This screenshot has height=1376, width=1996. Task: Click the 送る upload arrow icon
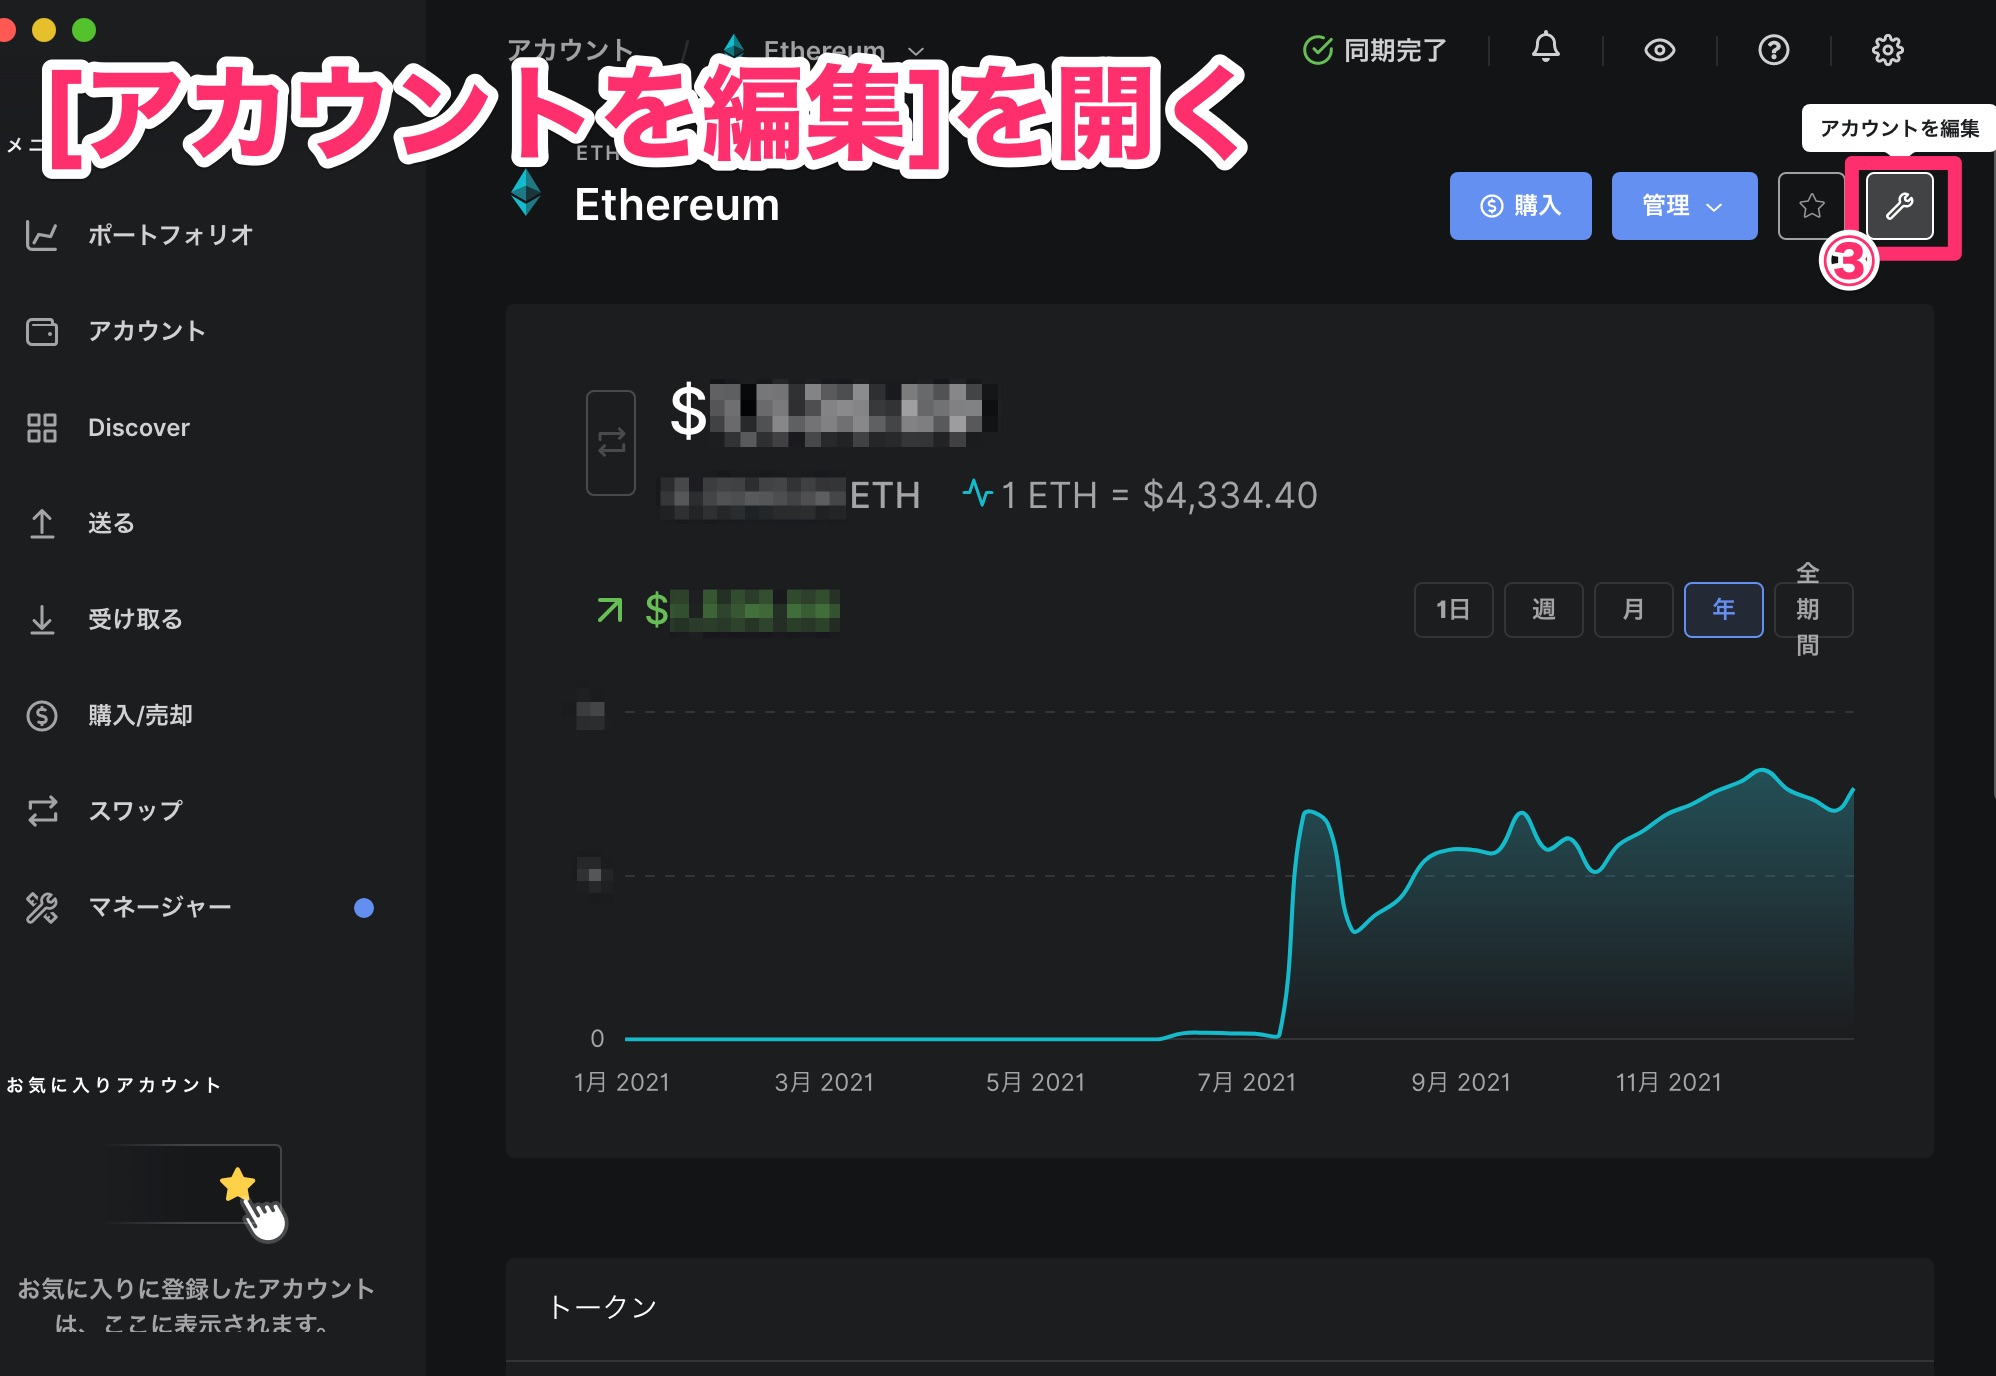click(x=41, y=524)
